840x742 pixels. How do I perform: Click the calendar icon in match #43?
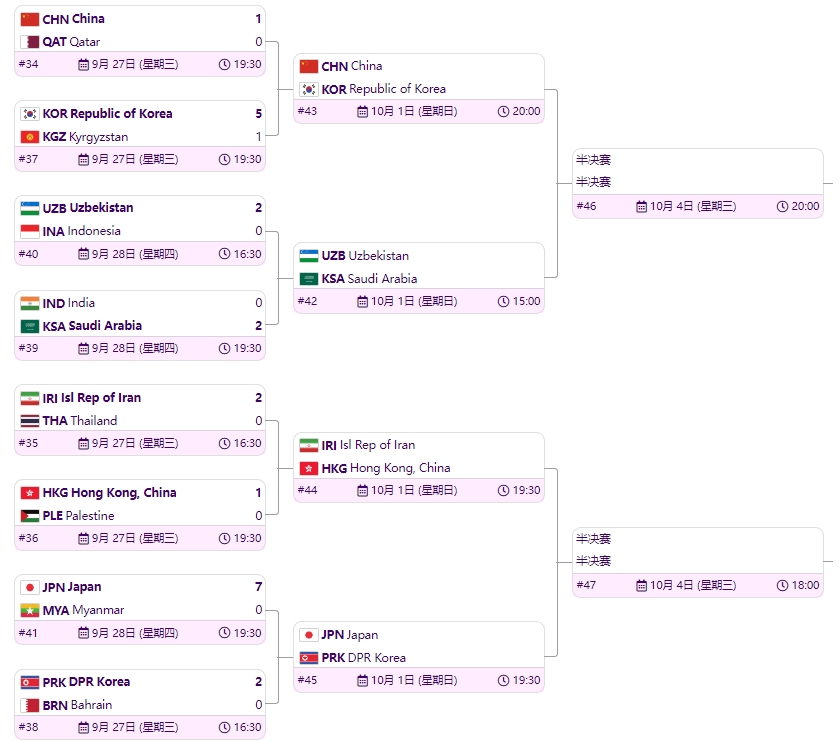(x=363, y=111)
